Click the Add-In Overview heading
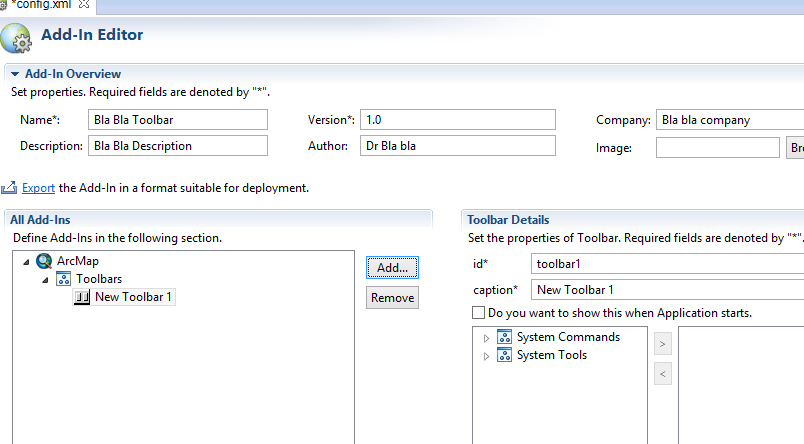The height and width of the screenshot is (444, 804). point(73,74)
